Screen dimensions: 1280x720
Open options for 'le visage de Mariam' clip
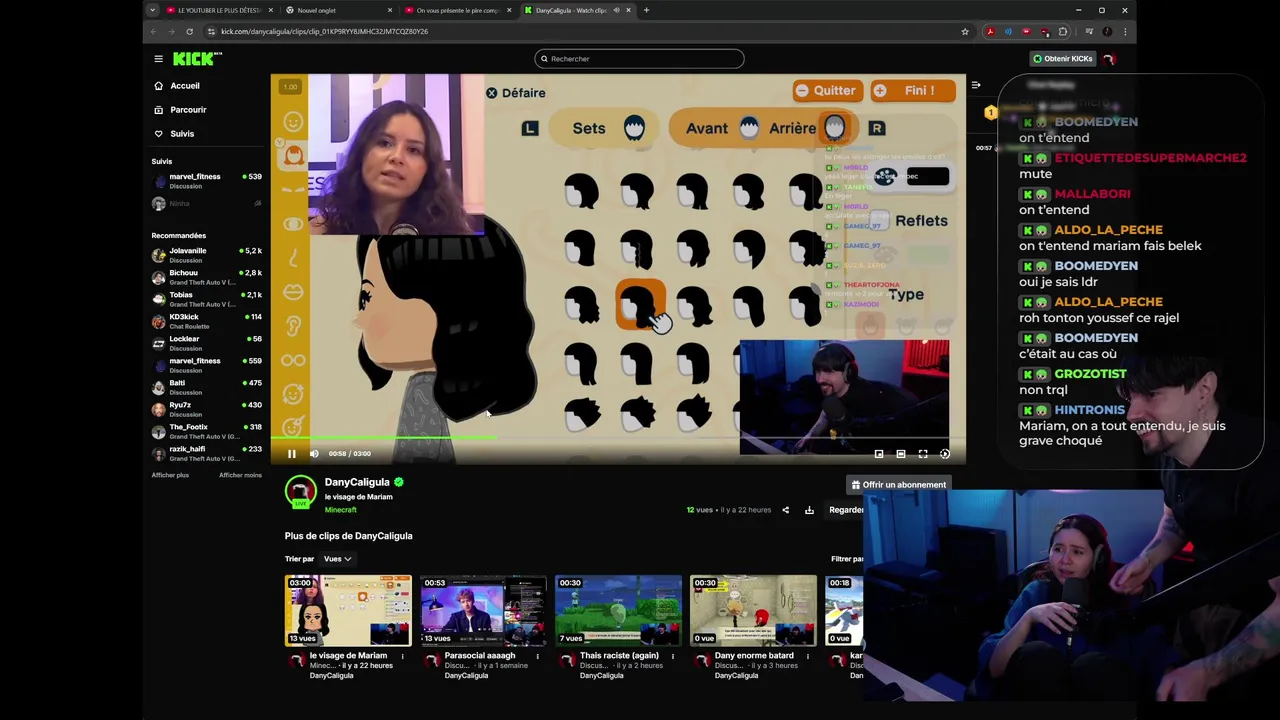tap(403, 657)
